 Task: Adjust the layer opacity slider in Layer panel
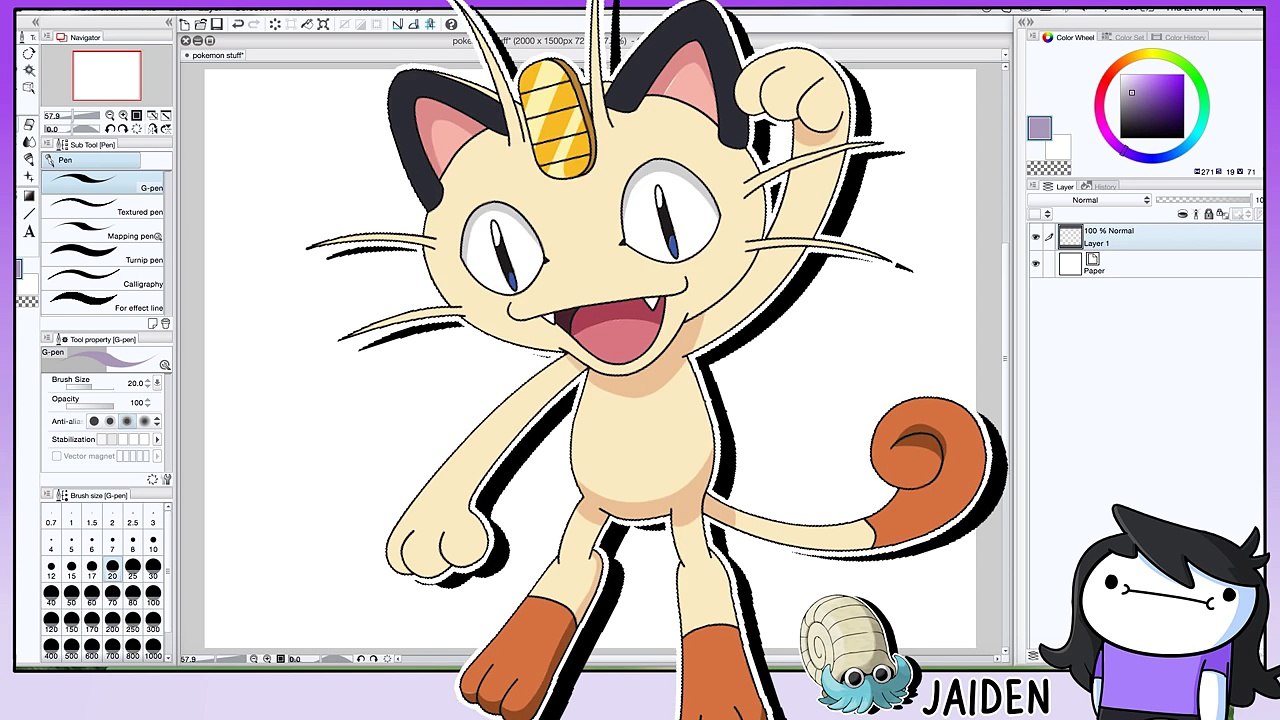click(1205, 200)
